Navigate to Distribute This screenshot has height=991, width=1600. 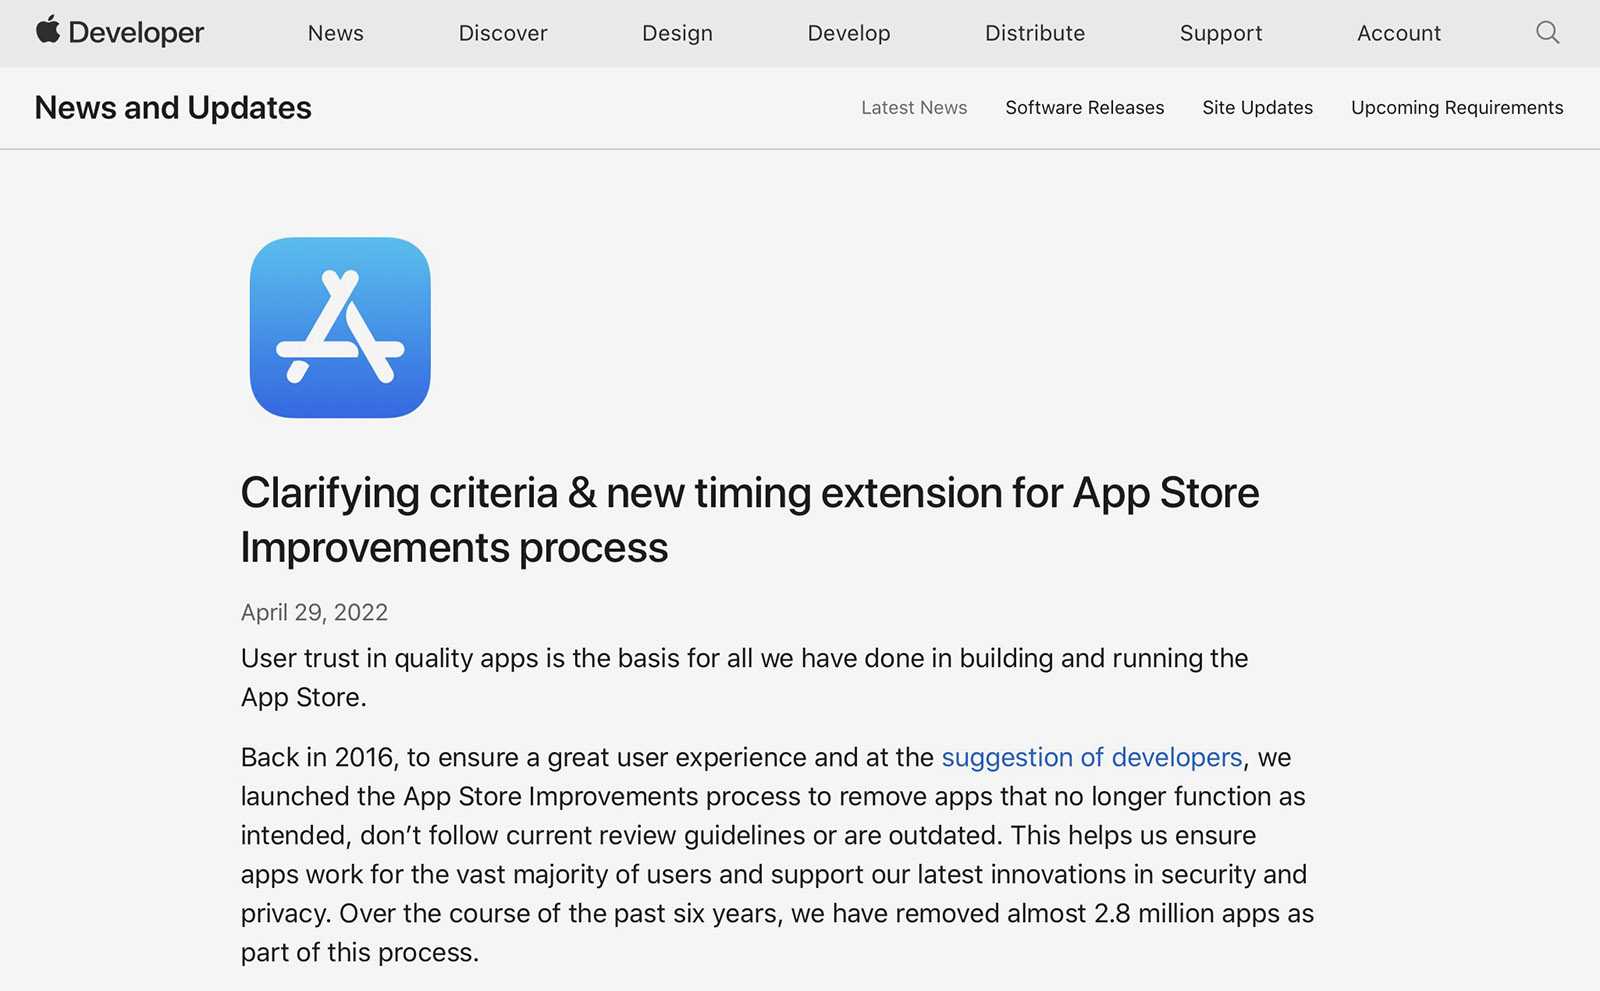pyautogui.click(x=1034, y=33)
